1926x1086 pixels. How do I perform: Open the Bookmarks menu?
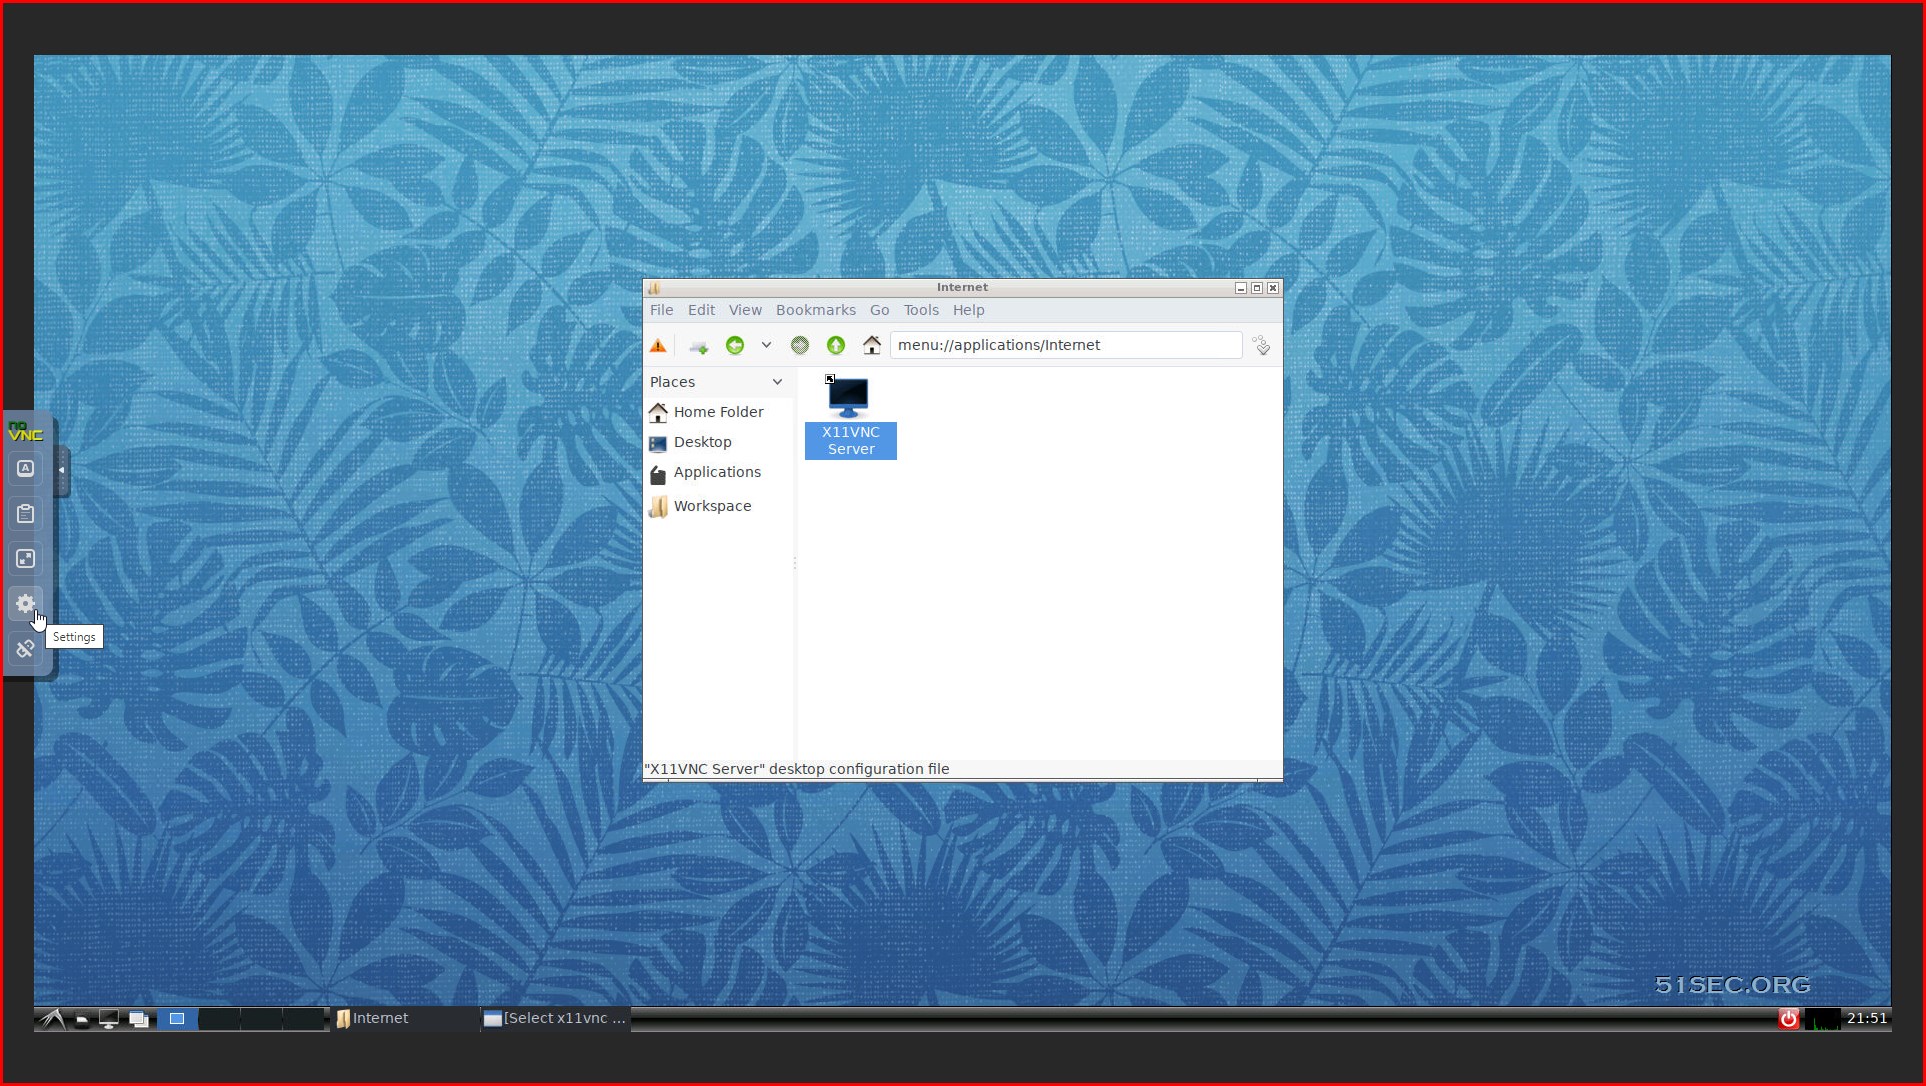[815, 310]
